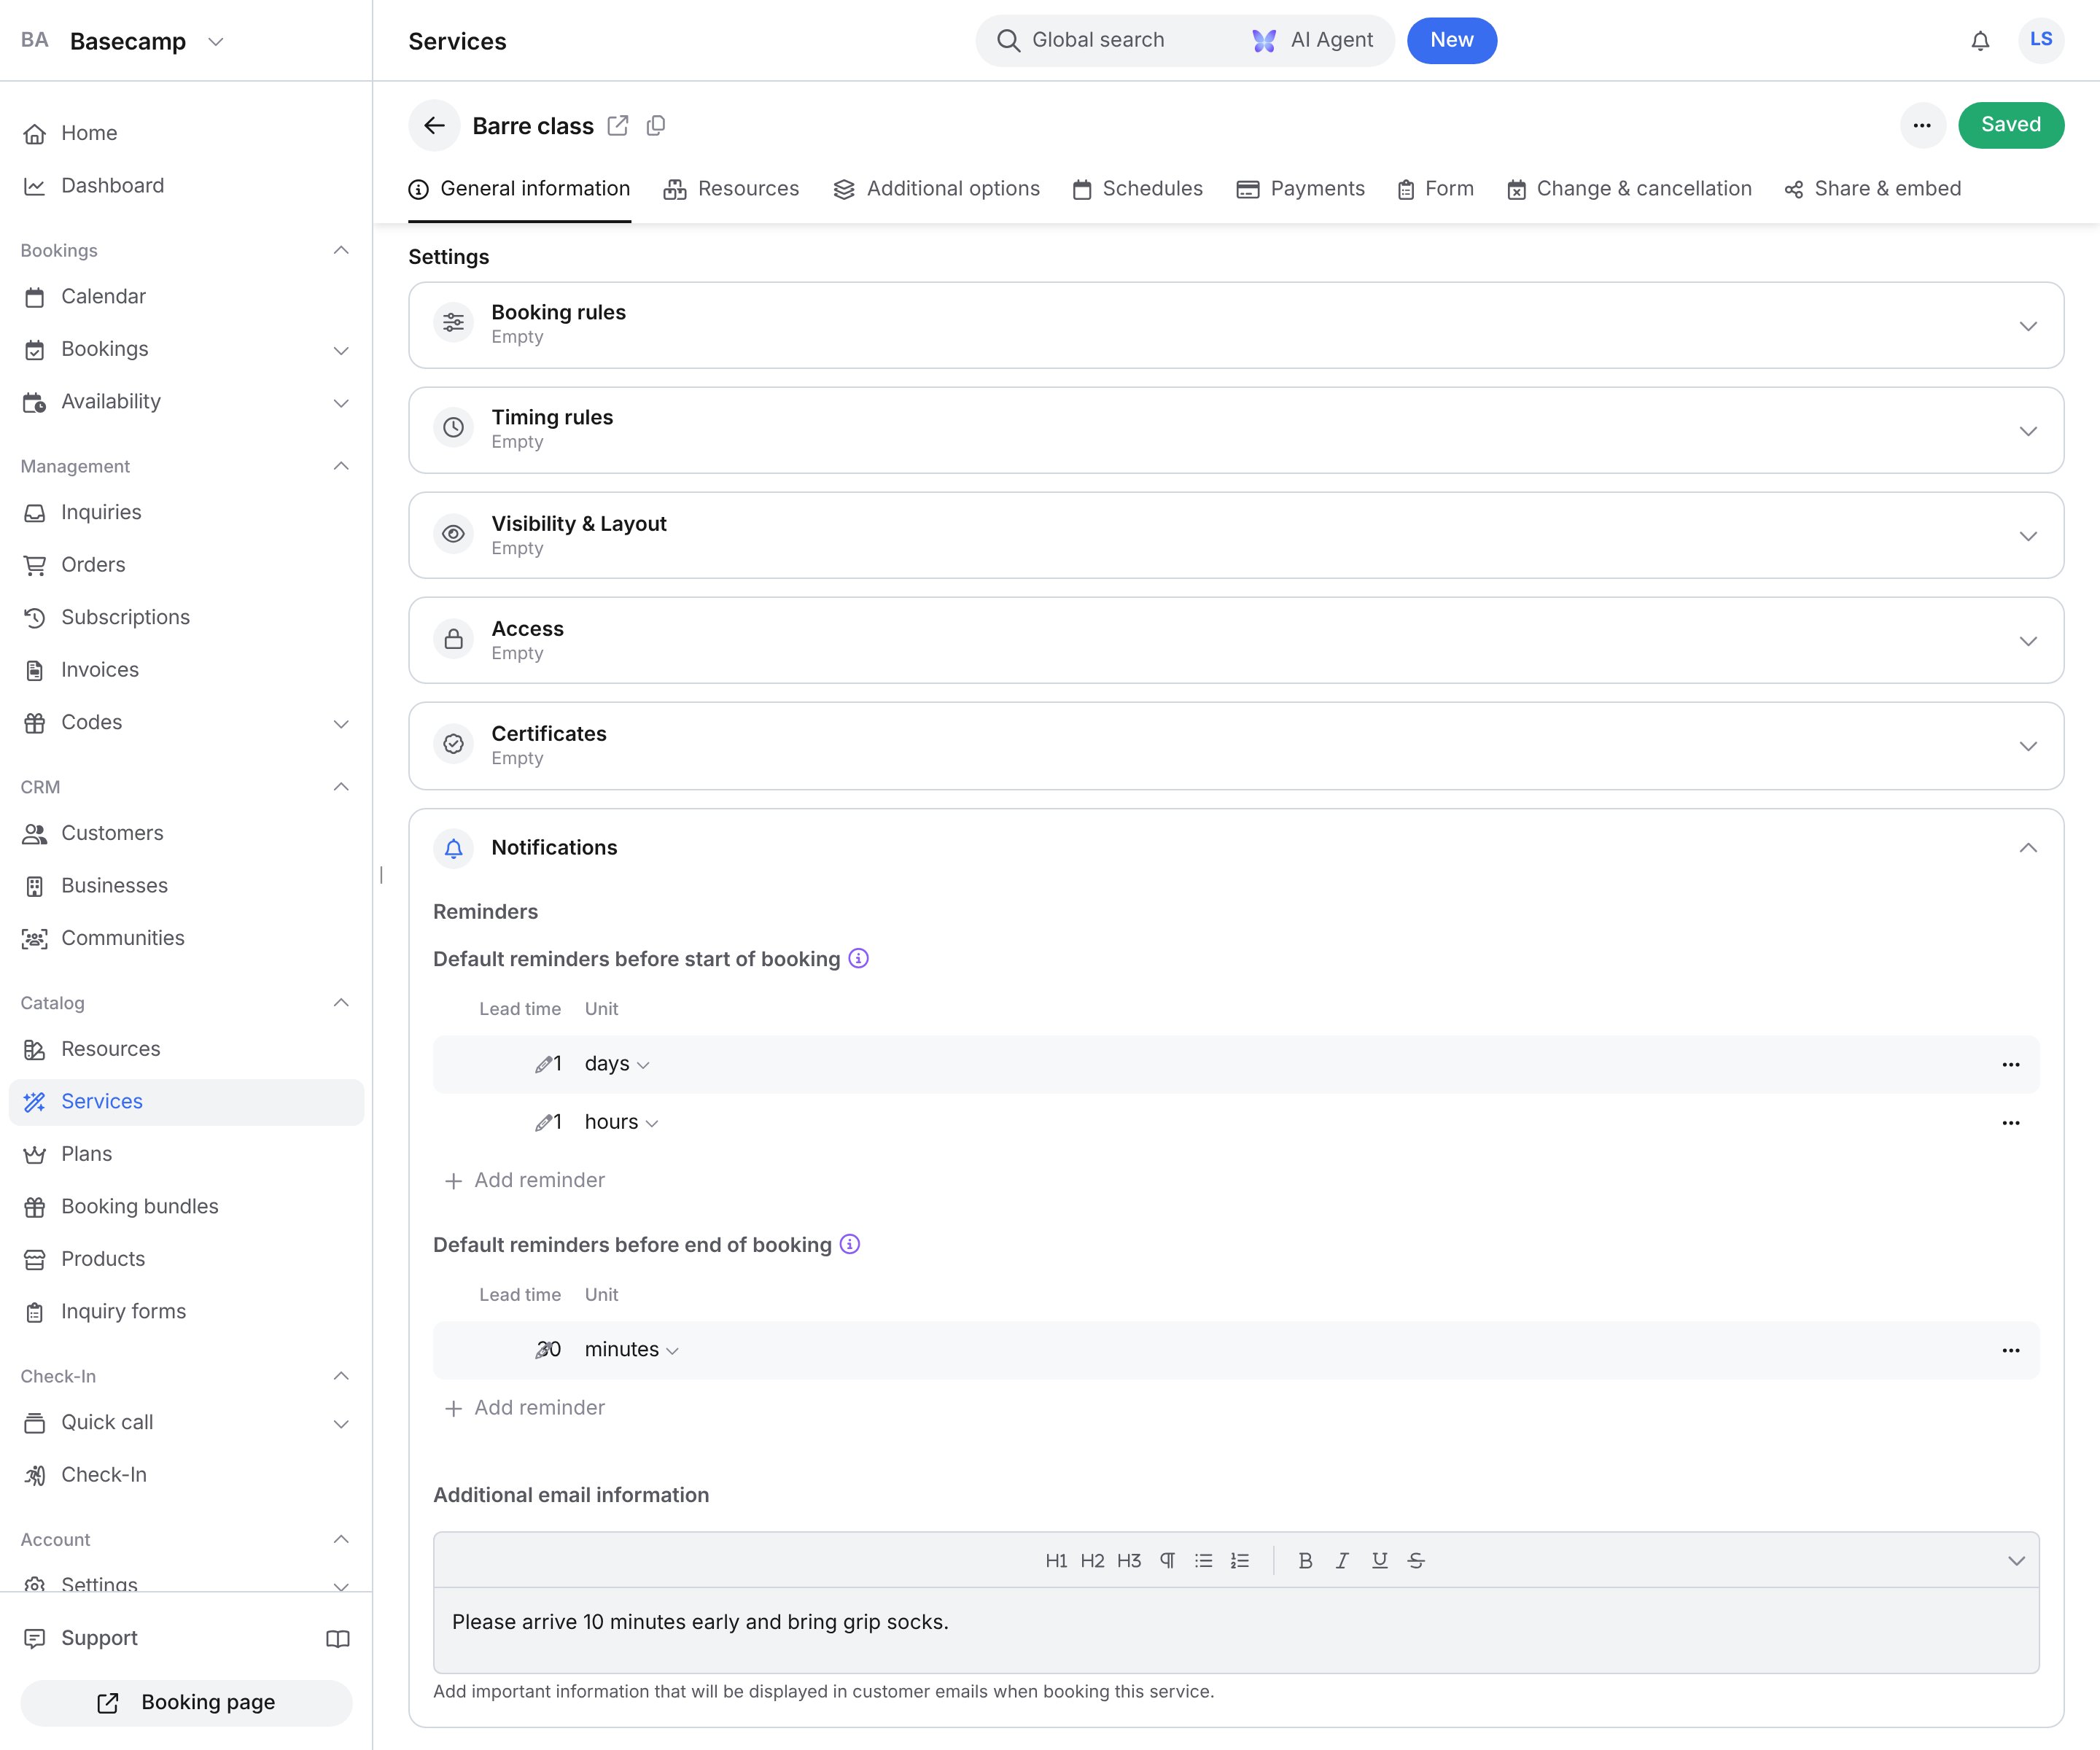Apply italic formatting in the email editor
Viewport: 2100px width, 1750px height.
(1342, 1560)
